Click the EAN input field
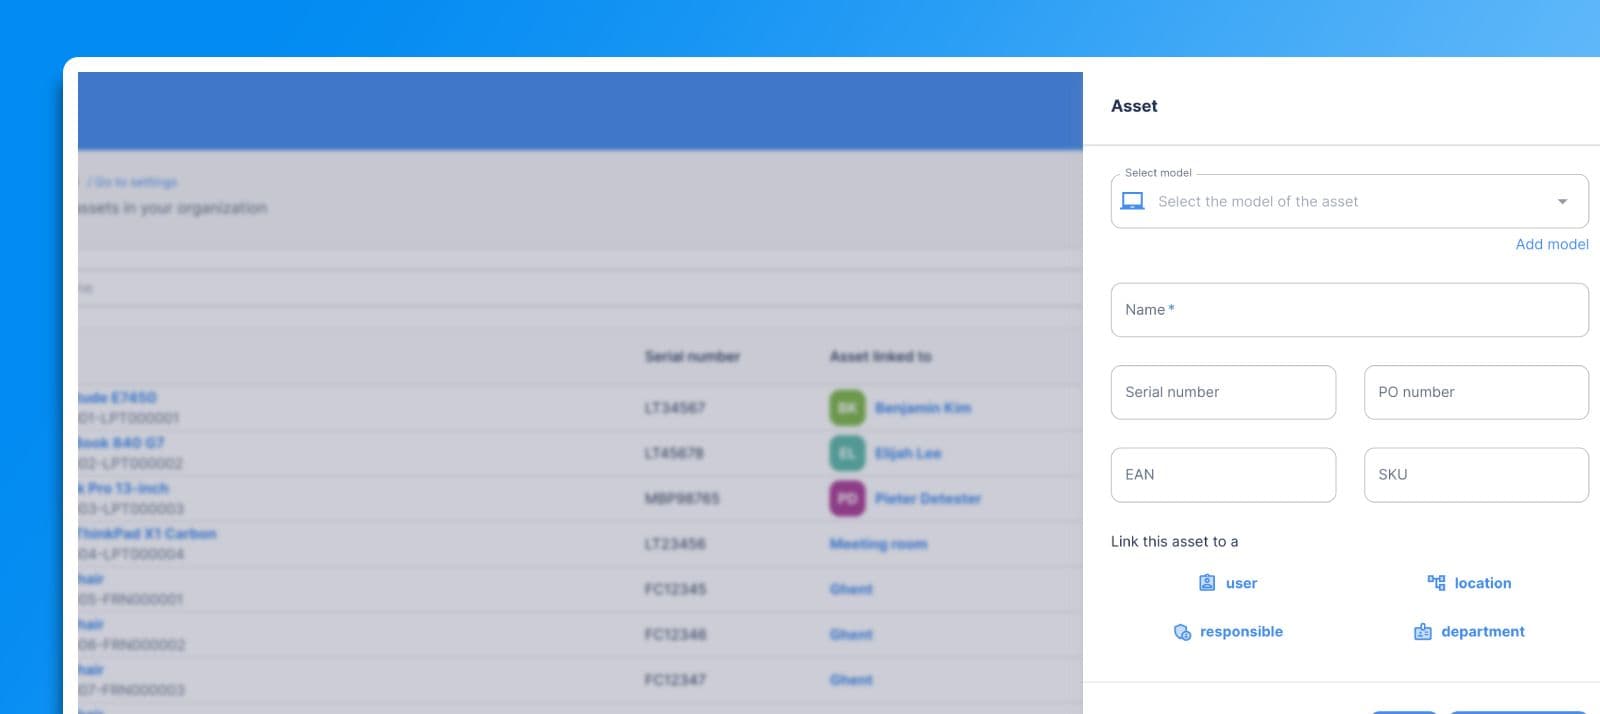1600x714 pixels. point(1222,475)
